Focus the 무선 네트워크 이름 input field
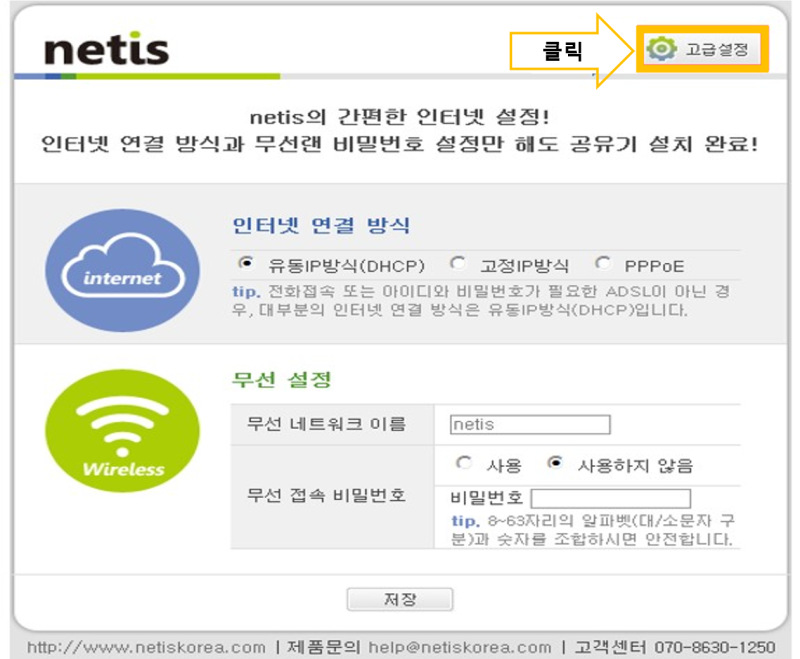The width and height of the screenshot is (800, 659). point(530,424)
